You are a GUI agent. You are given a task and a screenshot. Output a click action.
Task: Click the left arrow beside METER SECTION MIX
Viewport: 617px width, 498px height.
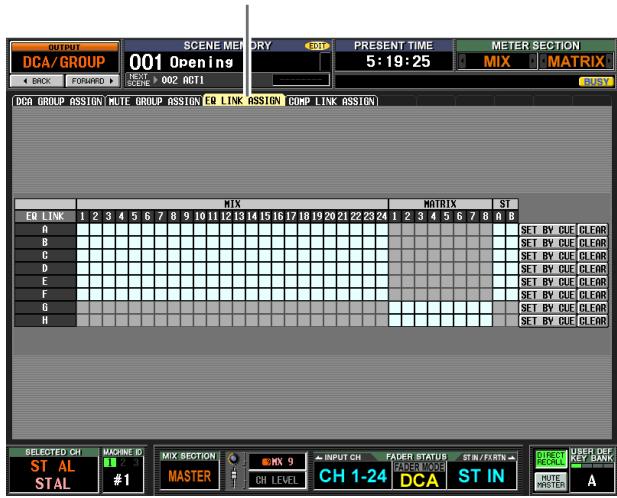pos(462,61)
